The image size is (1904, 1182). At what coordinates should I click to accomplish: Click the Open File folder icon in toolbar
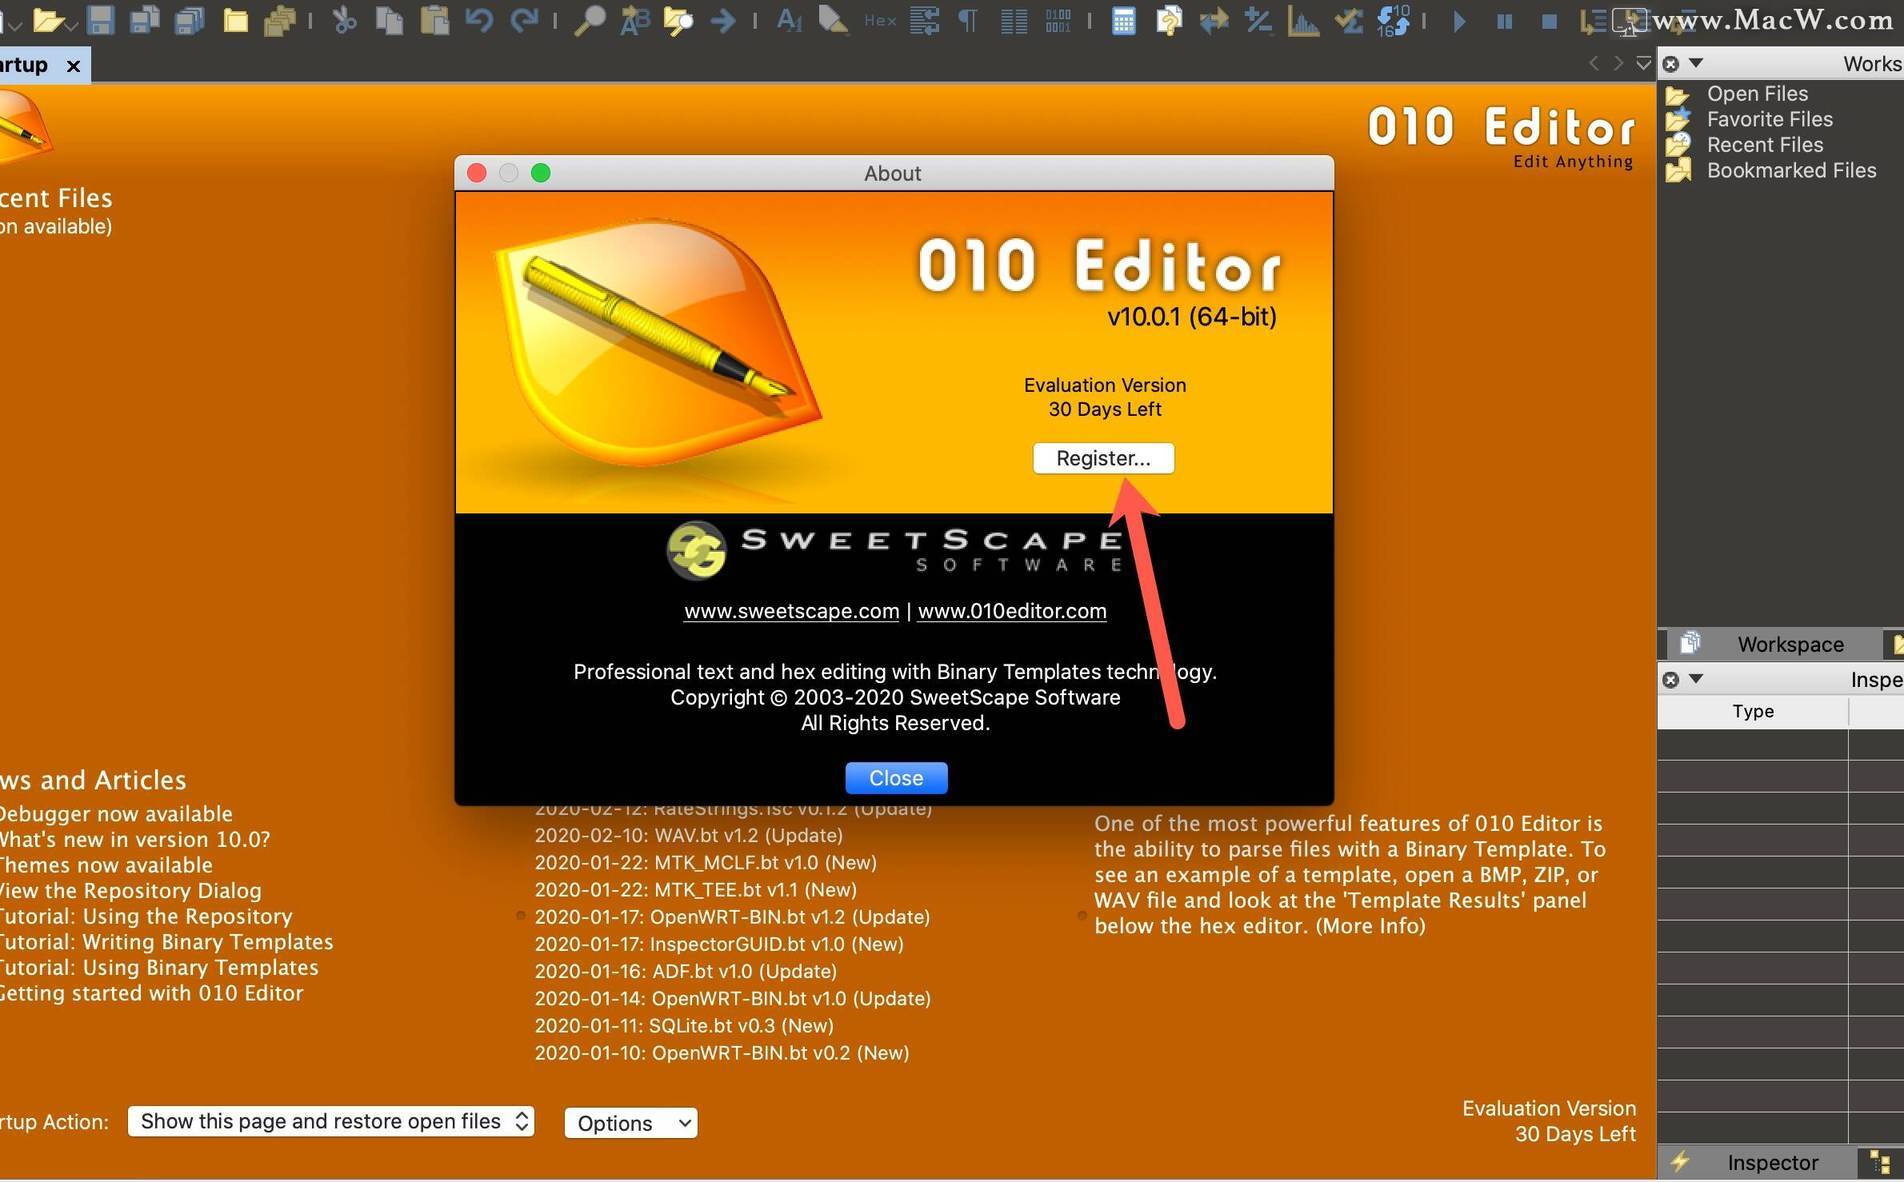pos(47,20)
